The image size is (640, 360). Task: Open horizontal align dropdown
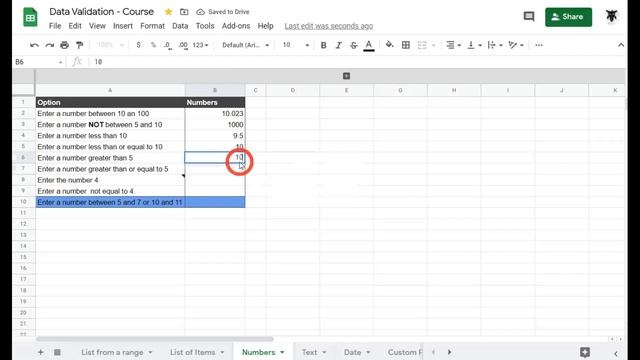[453, 45]
